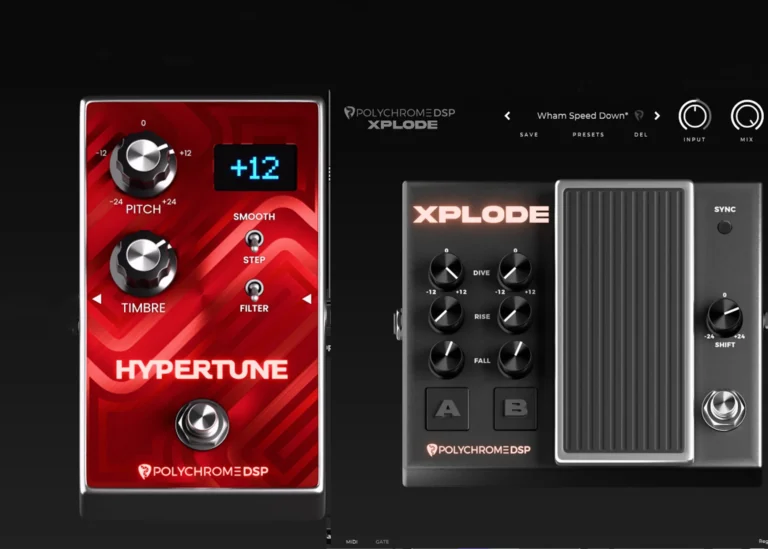Click the GATE label at the bottom
The image size is (768, 549).
point(382,542)
